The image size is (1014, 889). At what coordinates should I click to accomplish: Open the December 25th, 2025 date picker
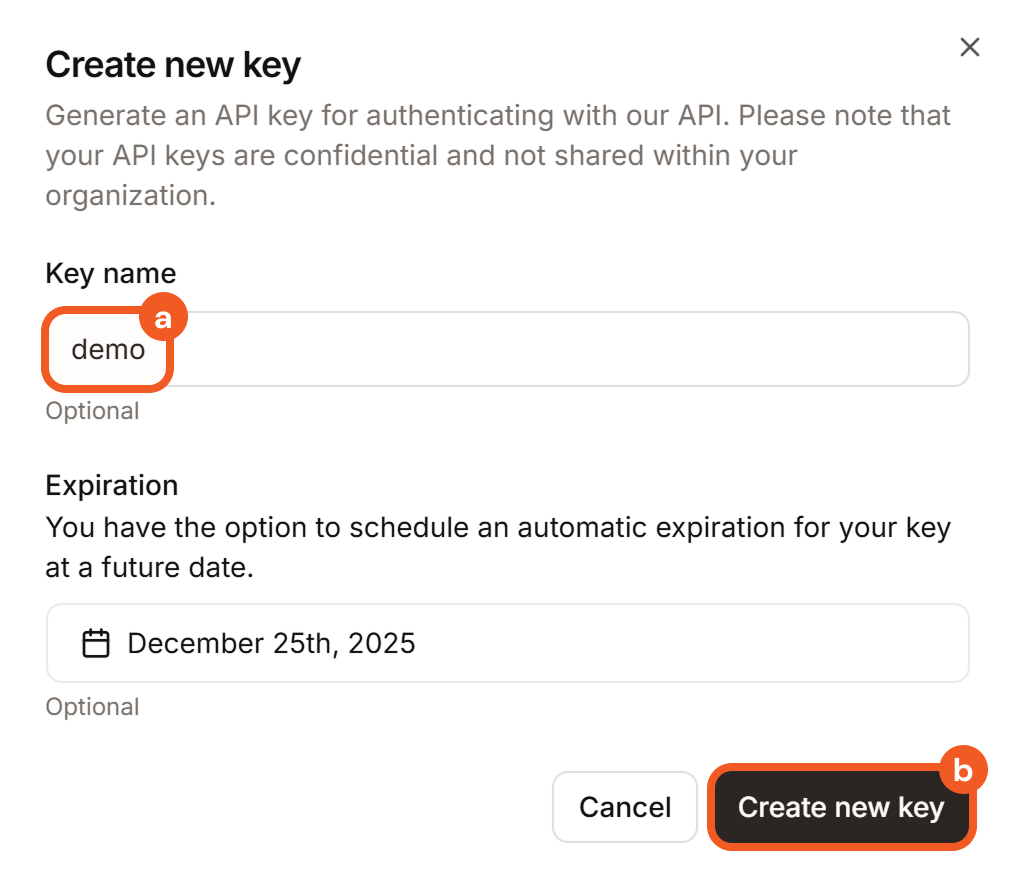271,643
